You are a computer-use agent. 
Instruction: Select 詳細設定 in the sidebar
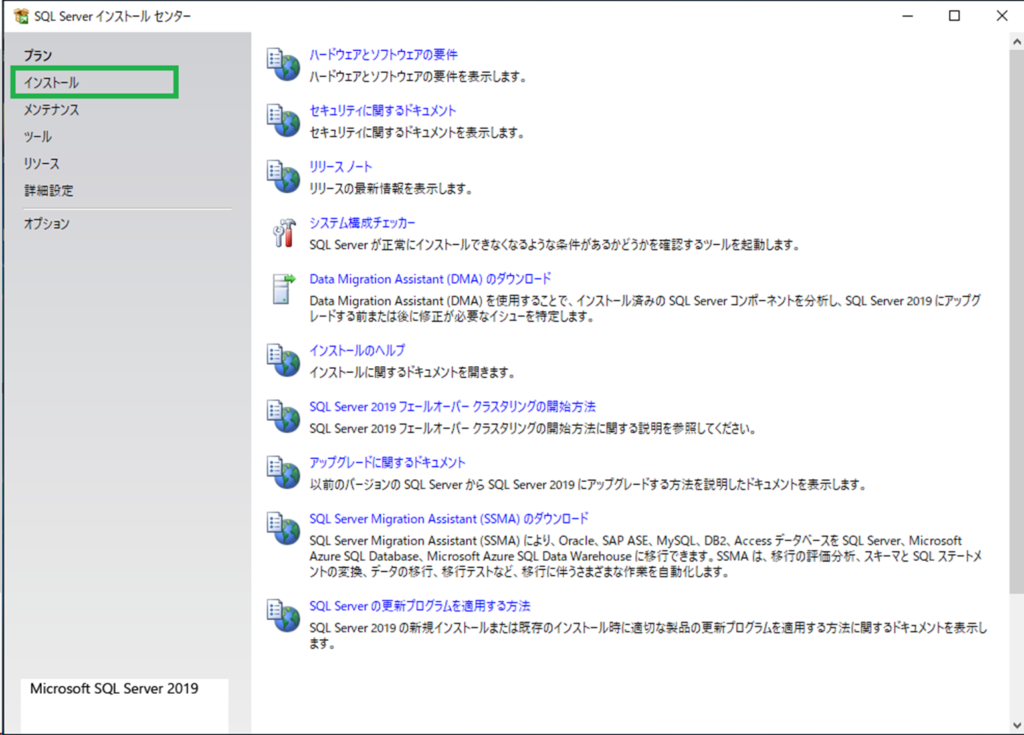pyautogui.click(x=49, y=191)
